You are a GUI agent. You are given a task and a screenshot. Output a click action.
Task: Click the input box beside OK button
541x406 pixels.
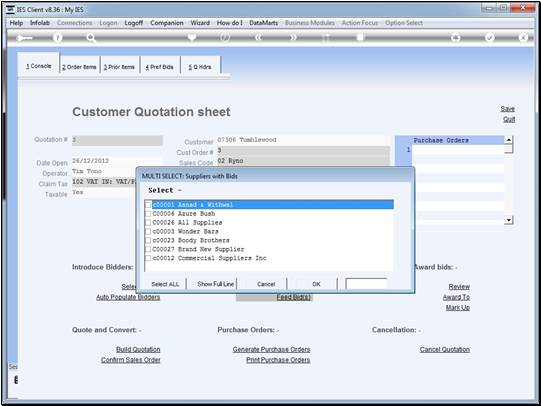click(366, 284)
